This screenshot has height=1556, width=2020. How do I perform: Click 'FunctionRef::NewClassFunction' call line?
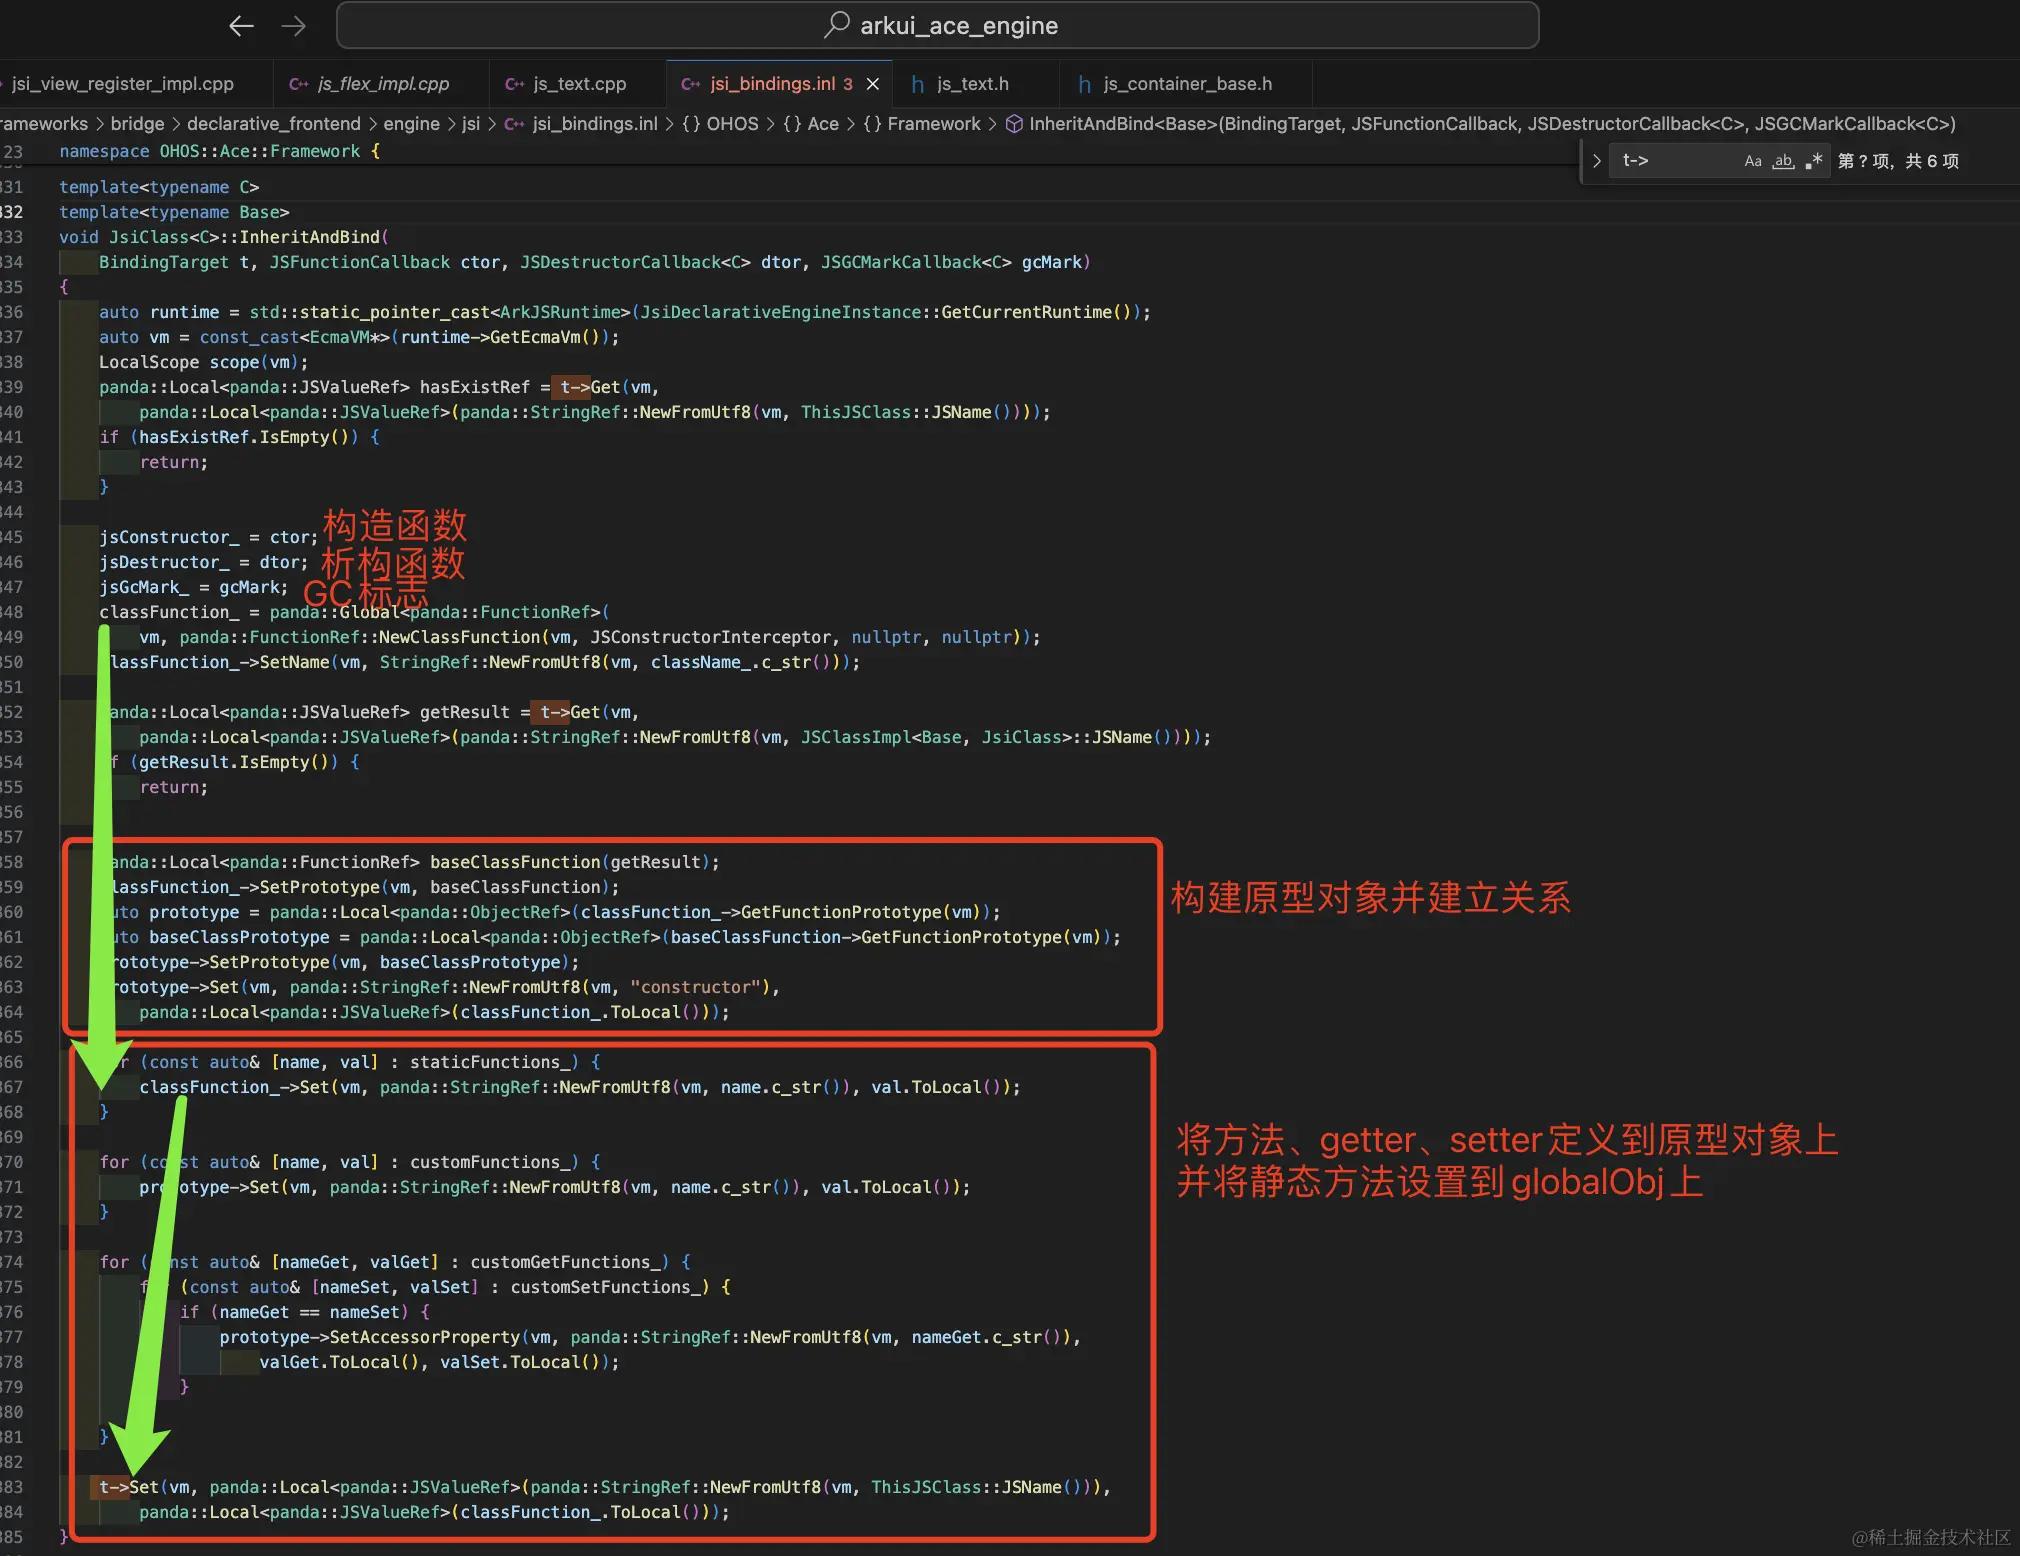[589, 637]
